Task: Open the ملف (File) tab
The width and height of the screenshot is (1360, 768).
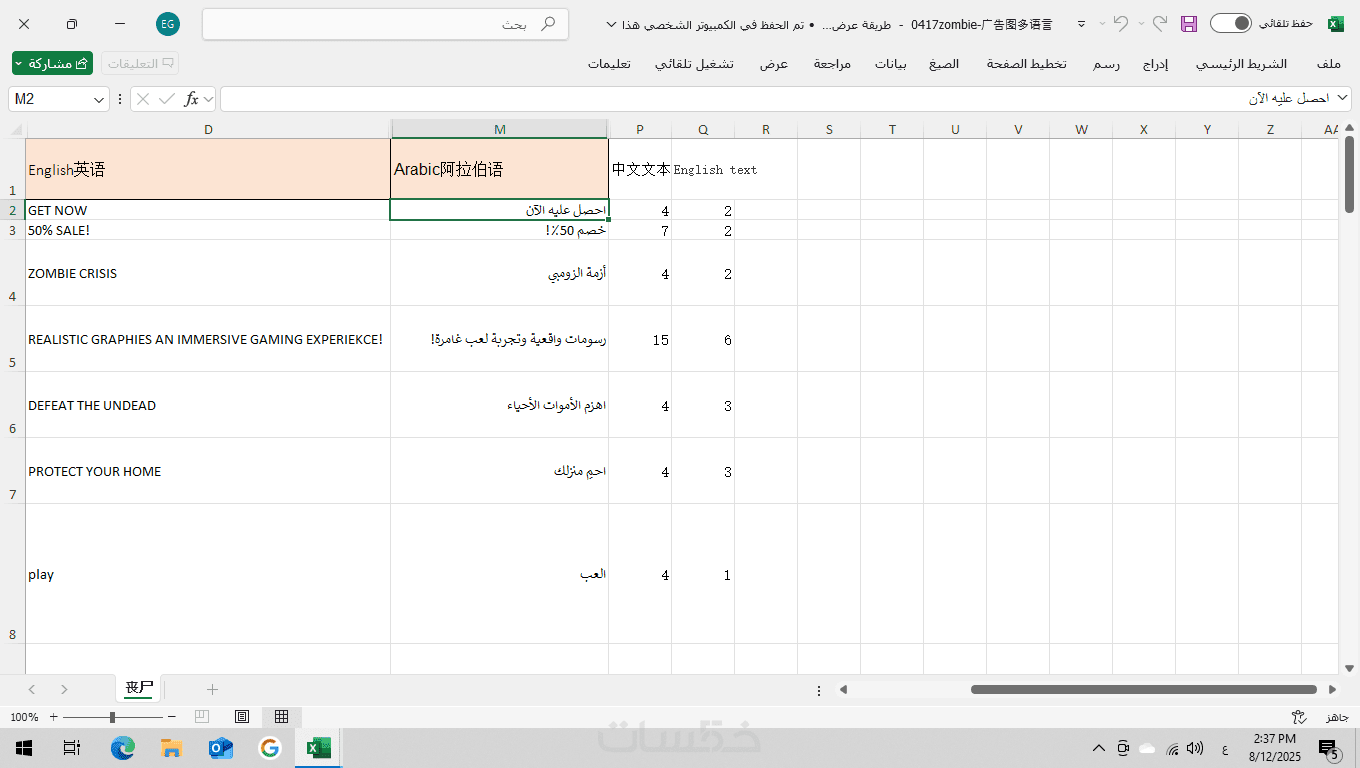Action: click(1328, 64)
